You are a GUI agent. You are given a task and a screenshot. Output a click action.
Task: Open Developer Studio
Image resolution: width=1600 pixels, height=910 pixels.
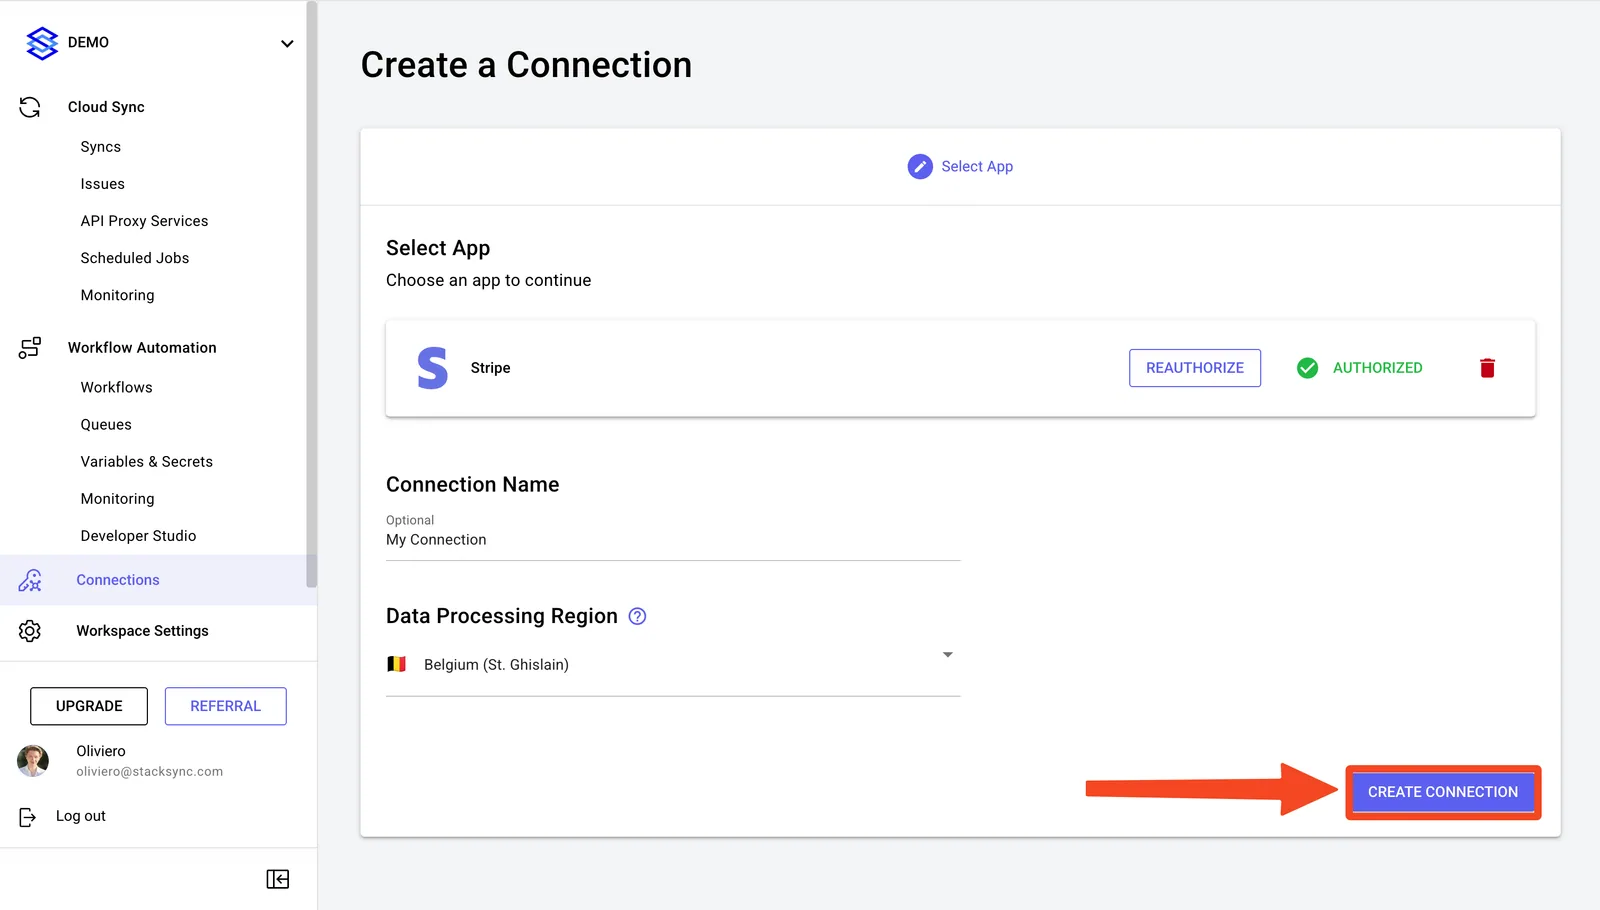pos(139,536)
